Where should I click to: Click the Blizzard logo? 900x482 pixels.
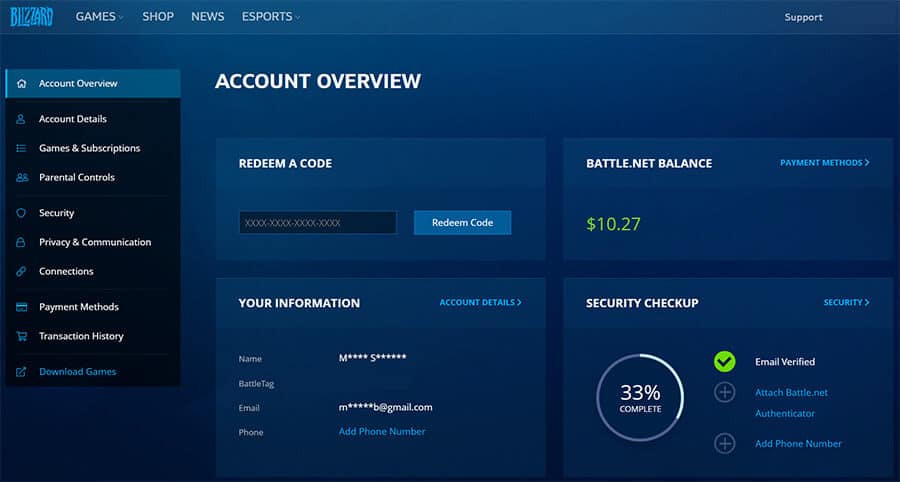[x=32, y=16]
